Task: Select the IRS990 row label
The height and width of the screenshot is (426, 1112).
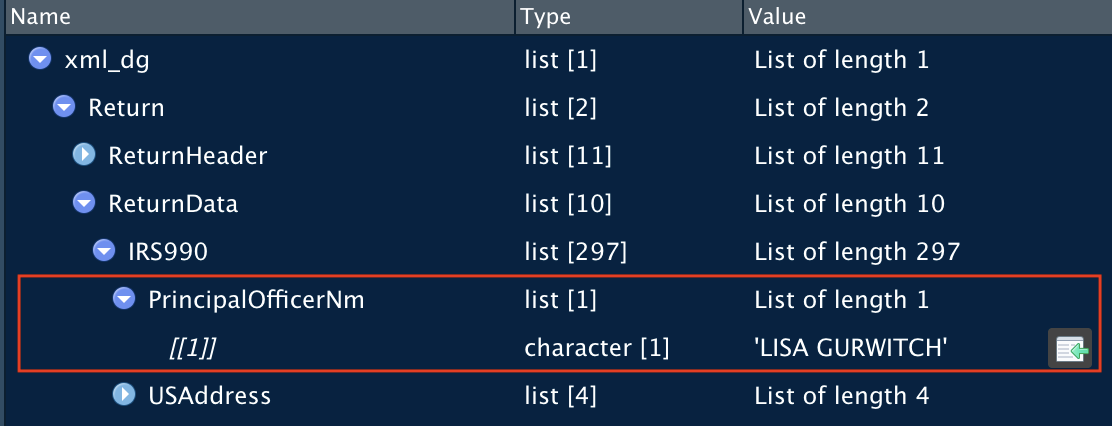Action: click(168, 252)
